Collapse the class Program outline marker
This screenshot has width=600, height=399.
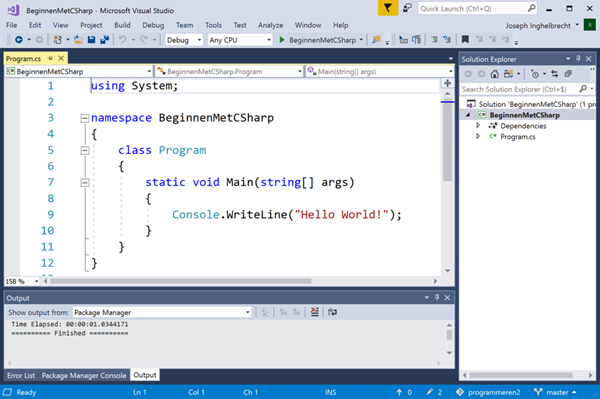coord(85,150)
